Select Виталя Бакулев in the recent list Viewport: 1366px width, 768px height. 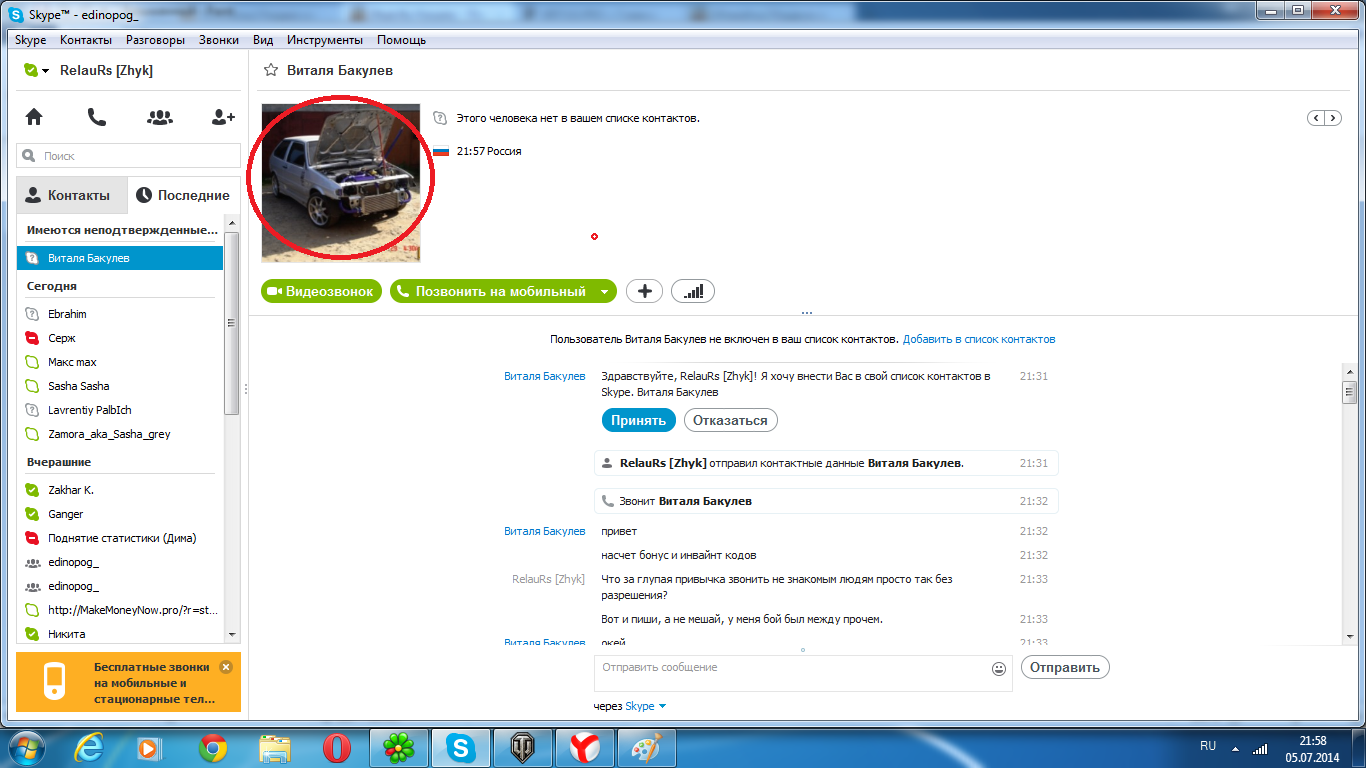[x=120, y=258]
